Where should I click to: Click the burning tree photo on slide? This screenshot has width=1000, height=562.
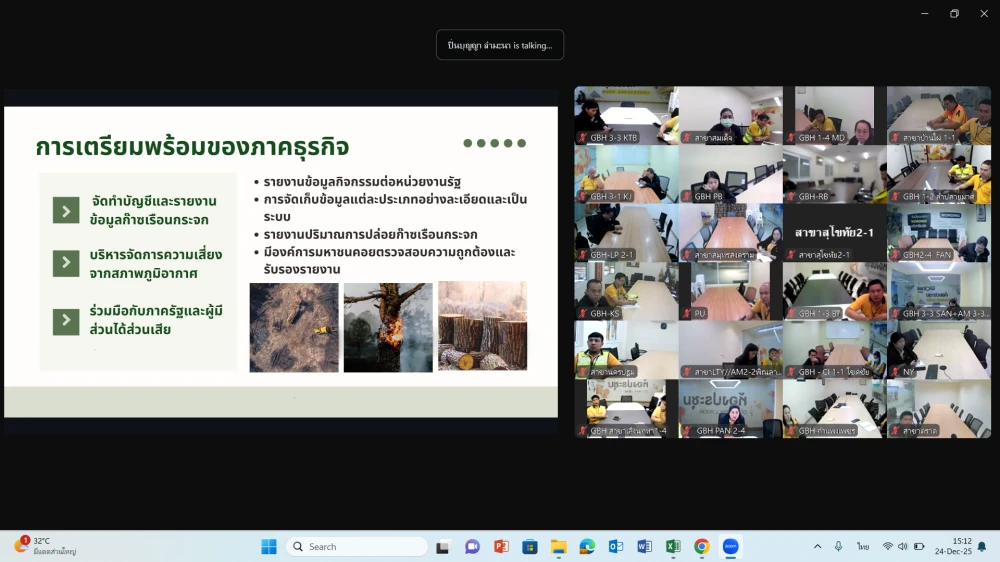coord(388,327)
